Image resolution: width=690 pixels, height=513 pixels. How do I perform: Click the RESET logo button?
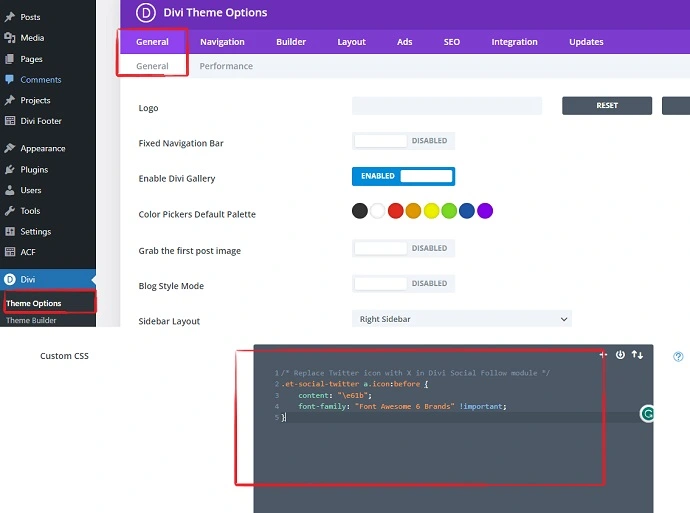coord(607,106)
